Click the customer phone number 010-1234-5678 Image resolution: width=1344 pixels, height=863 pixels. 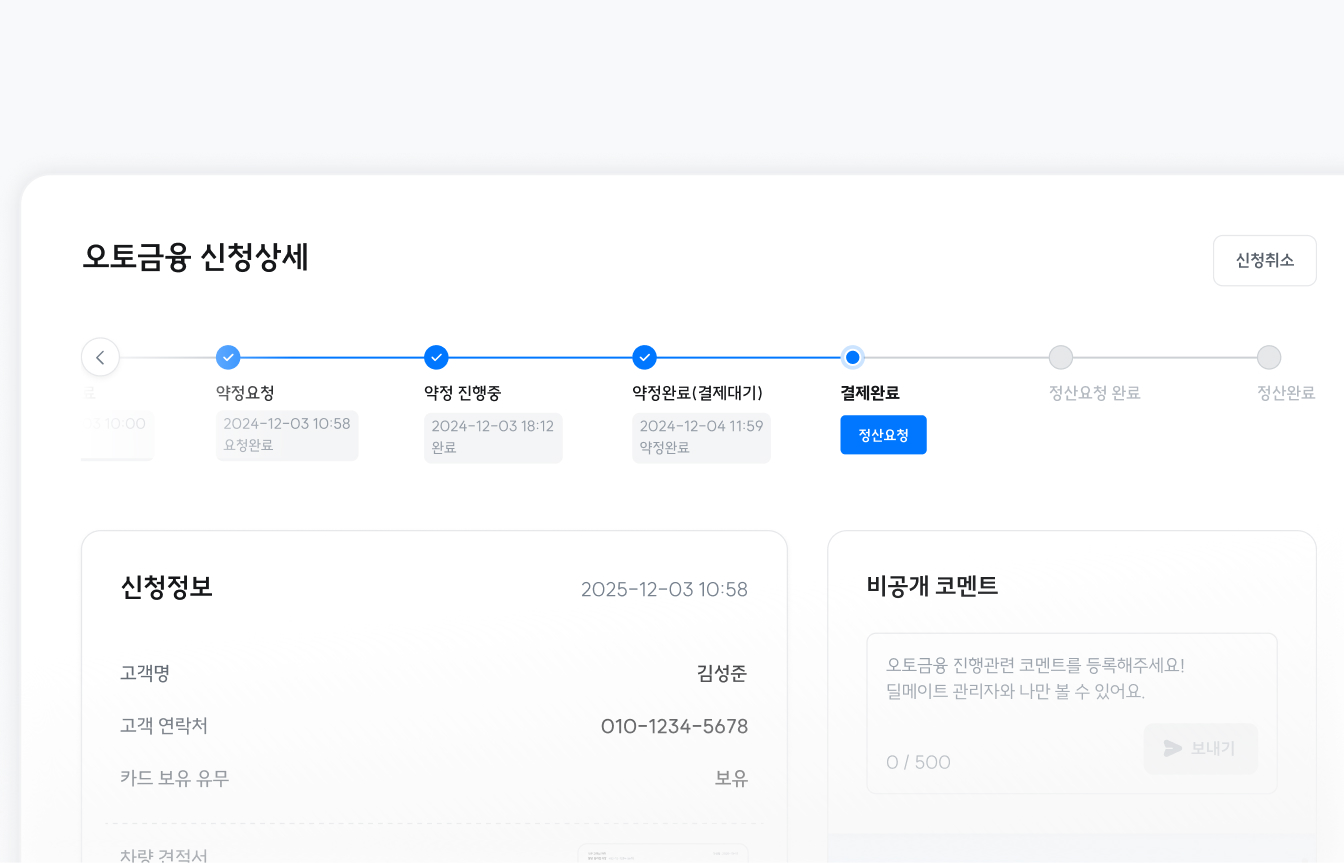(x=674, y=726)
